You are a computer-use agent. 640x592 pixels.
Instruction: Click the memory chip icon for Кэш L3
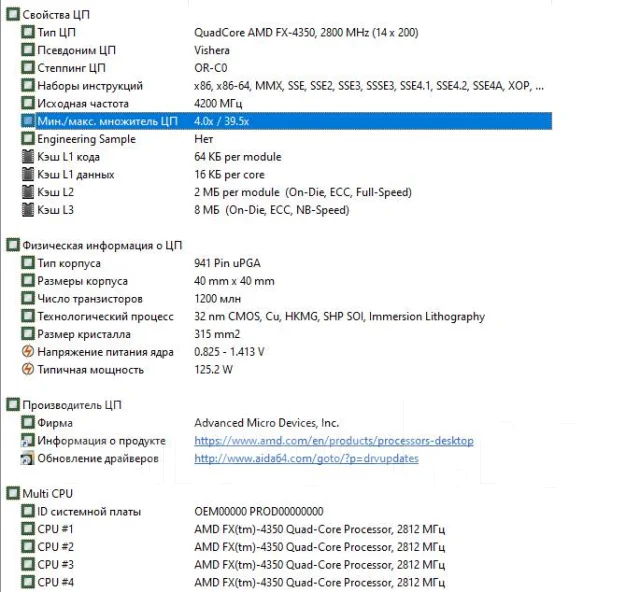pyautogui.click(x=28, y=210)
